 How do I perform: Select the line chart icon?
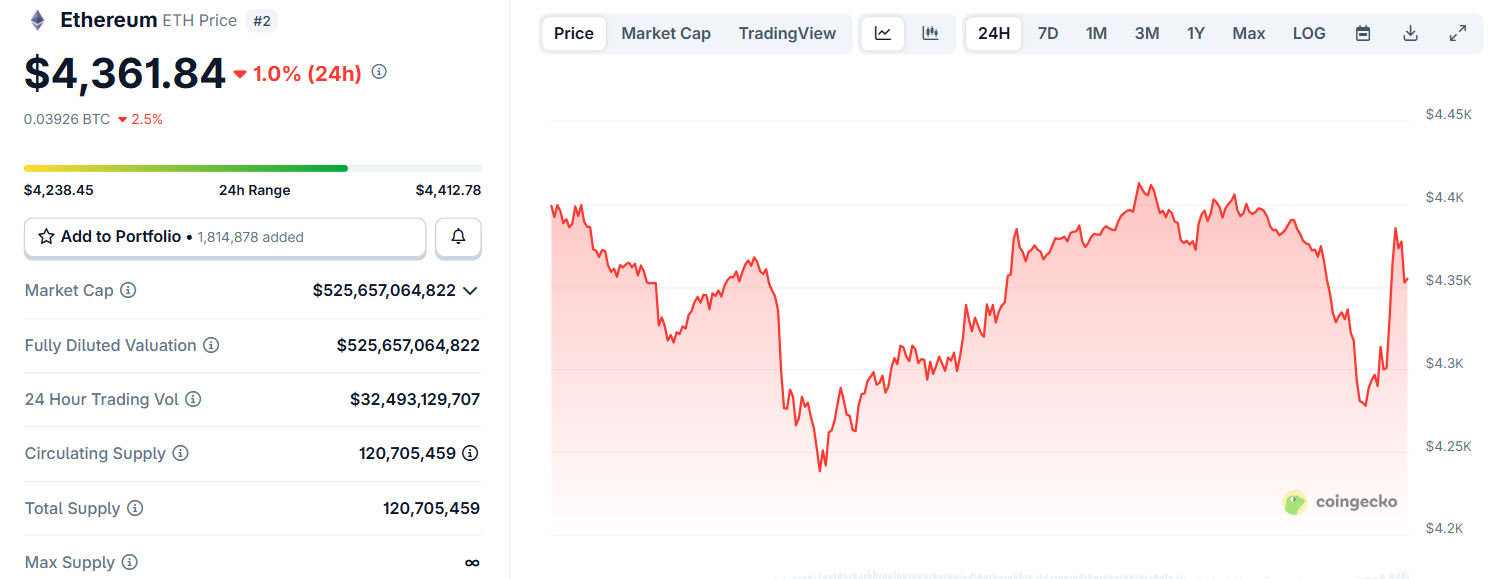point(883,33)
